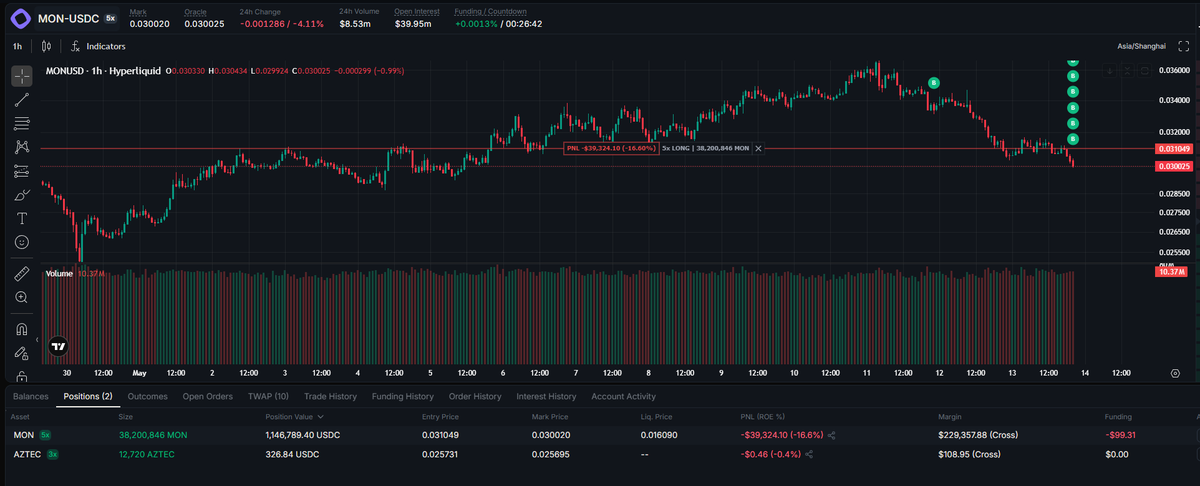The width and height of the screenshot is (1200, 486).
Task: Click the 5x LONG position label on chart
Action: pyautogui.click(x=705, y=148)
